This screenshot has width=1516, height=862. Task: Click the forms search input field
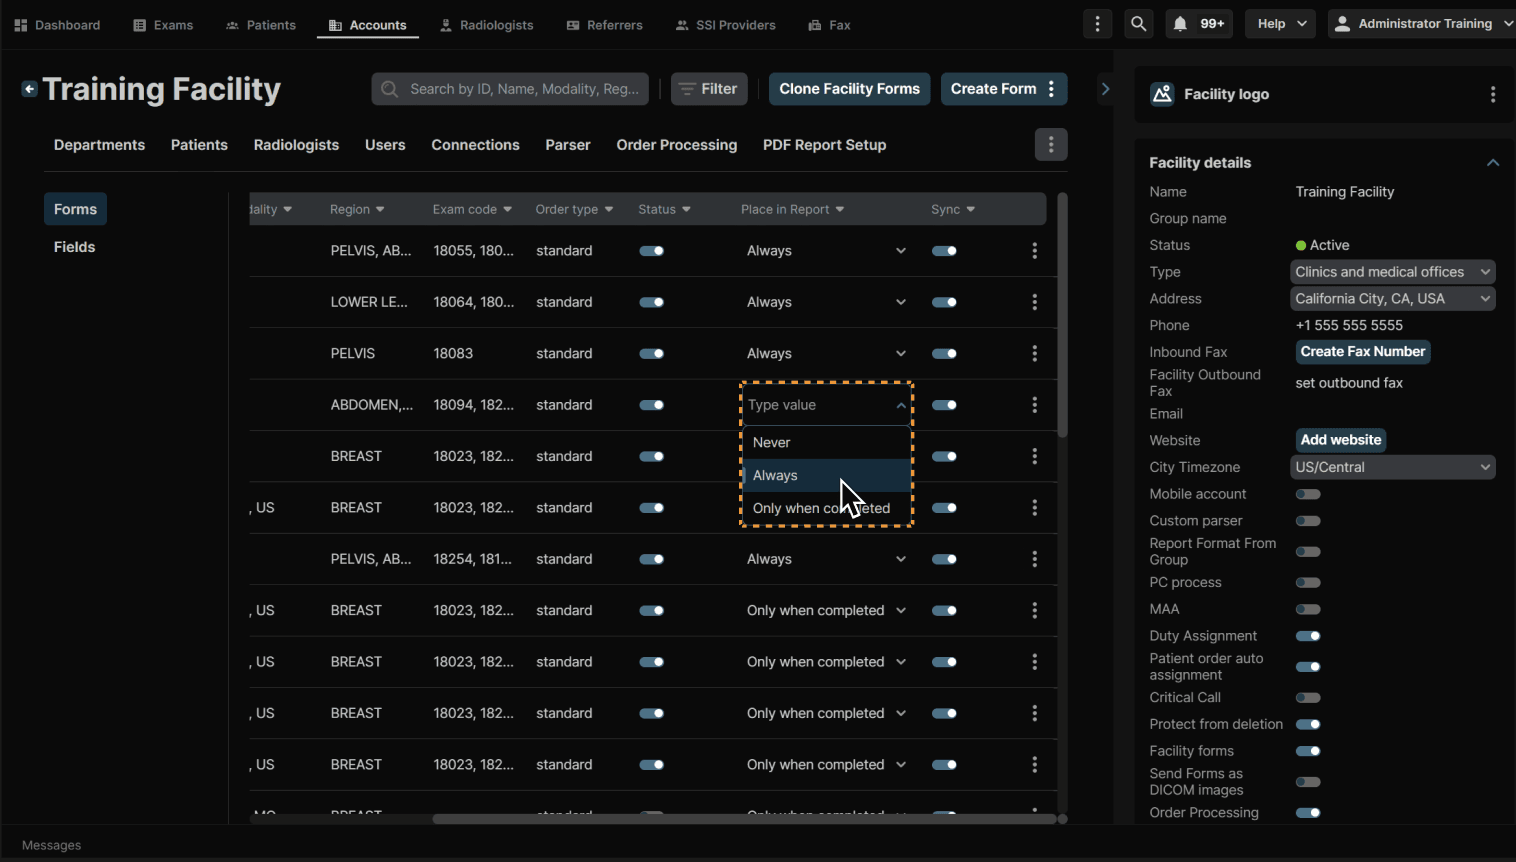(523, 89)
